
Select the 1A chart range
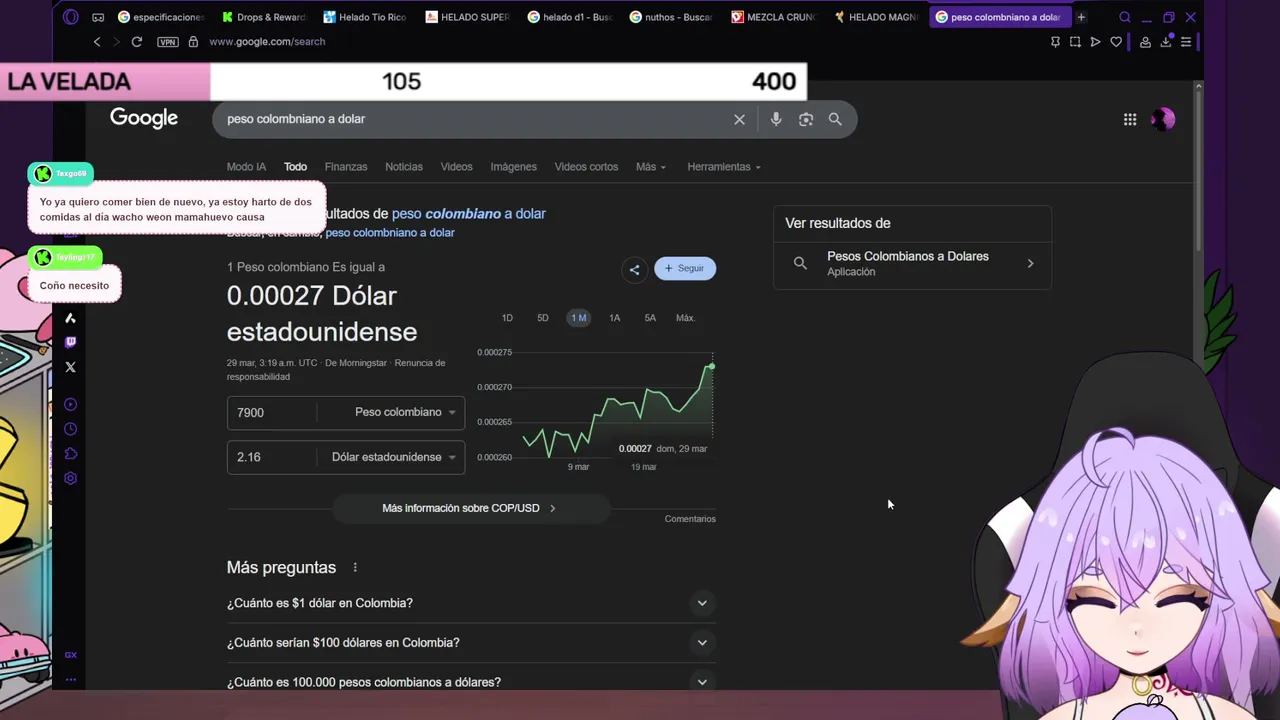[x=615, y=318]
